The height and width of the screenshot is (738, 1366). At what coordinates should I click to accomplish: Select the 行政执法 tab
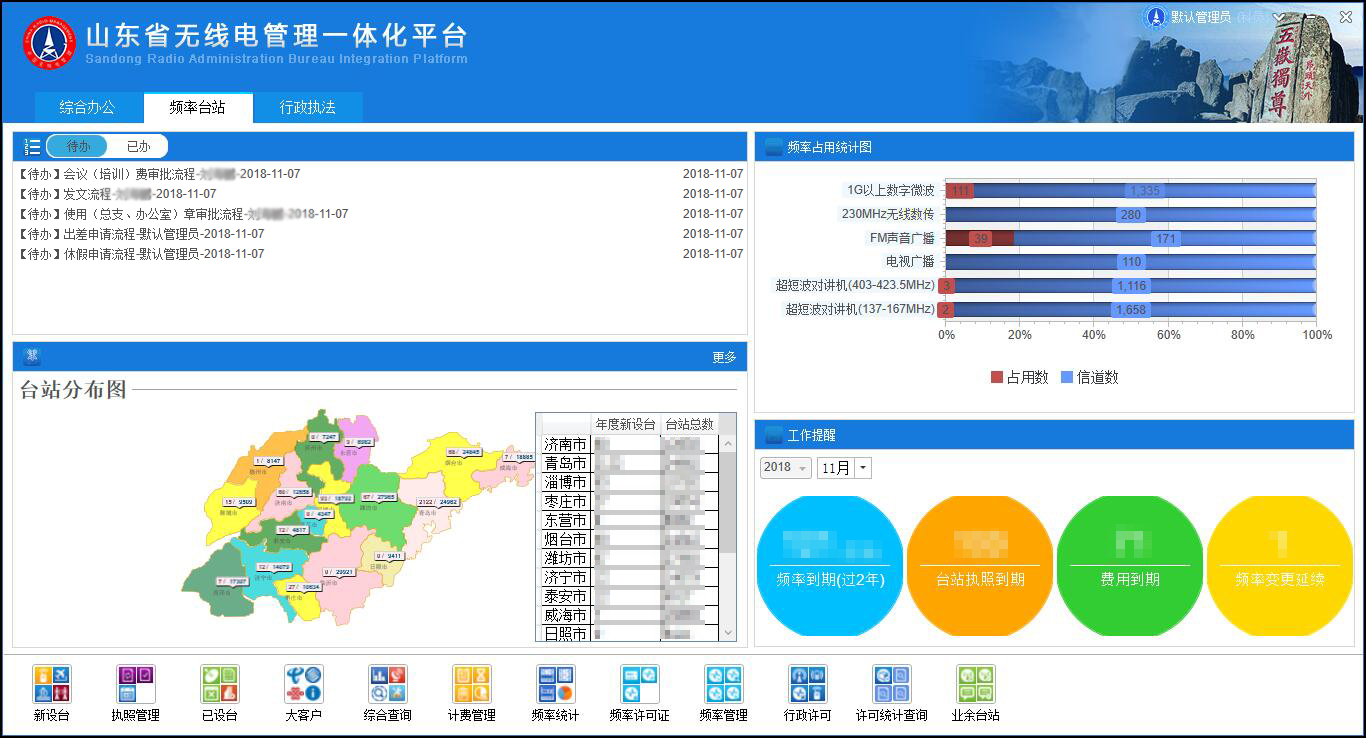click(x=307, y=108)
